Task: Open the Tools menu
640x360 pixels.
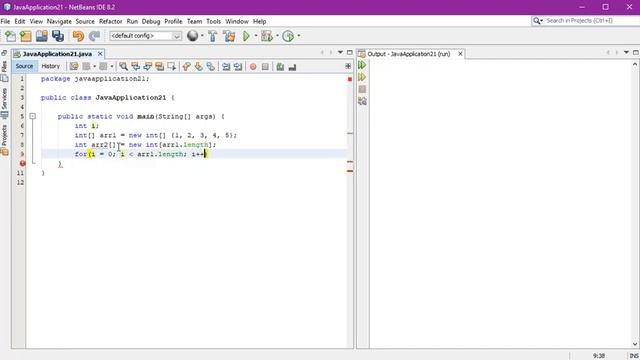Action: click(213, 21)
